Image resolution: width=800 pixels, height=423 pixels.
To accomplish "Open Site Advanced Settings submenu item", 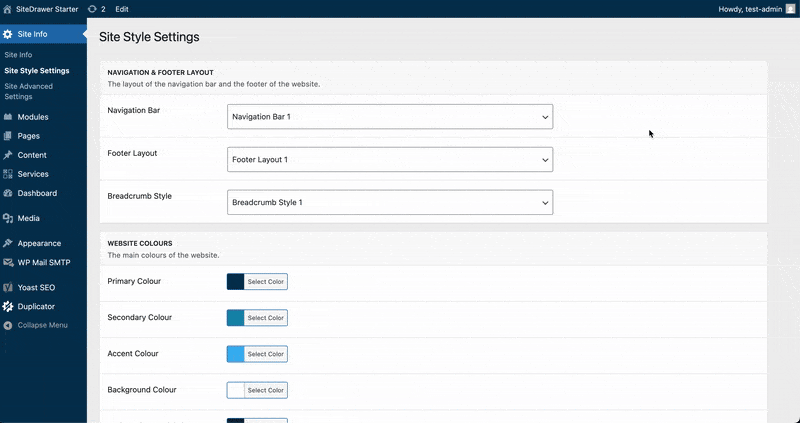I will 29,91.
